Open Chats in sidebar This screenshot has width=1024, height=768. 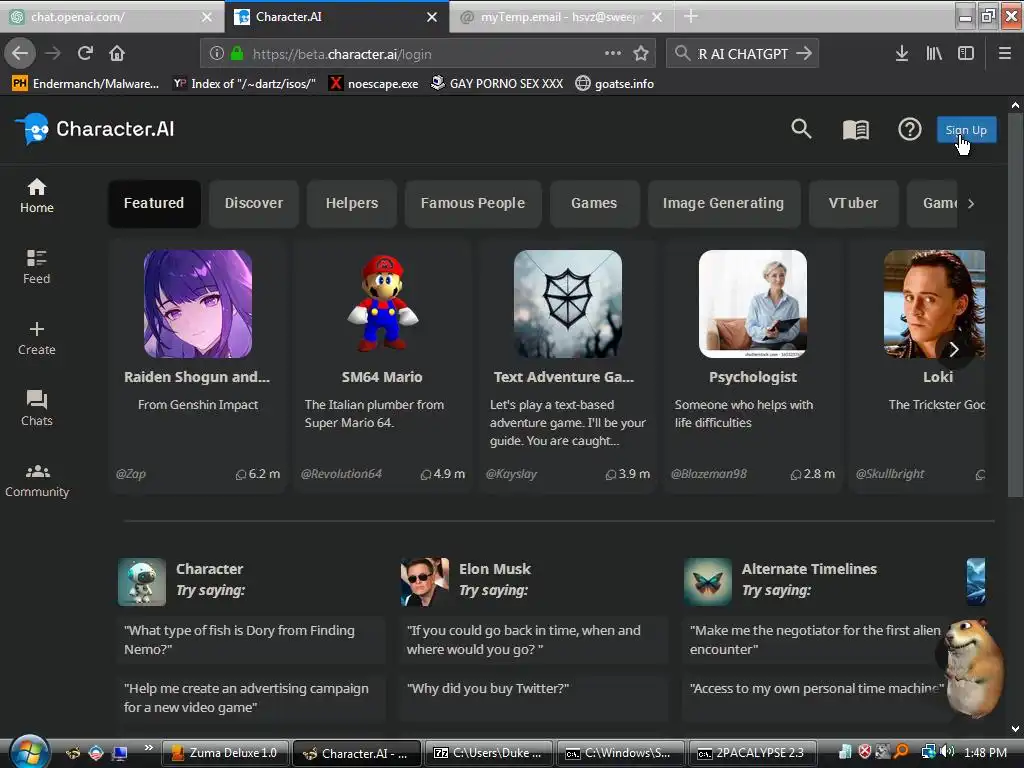coord(37,409)
